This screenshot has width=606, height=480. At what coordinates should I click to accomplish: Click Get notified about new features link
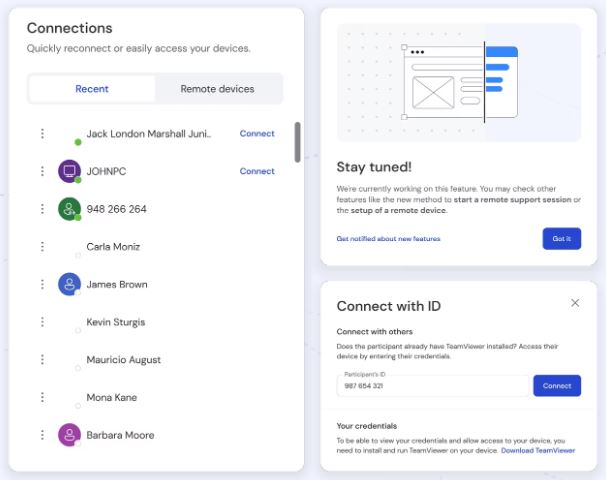click(x=388, y=239)
